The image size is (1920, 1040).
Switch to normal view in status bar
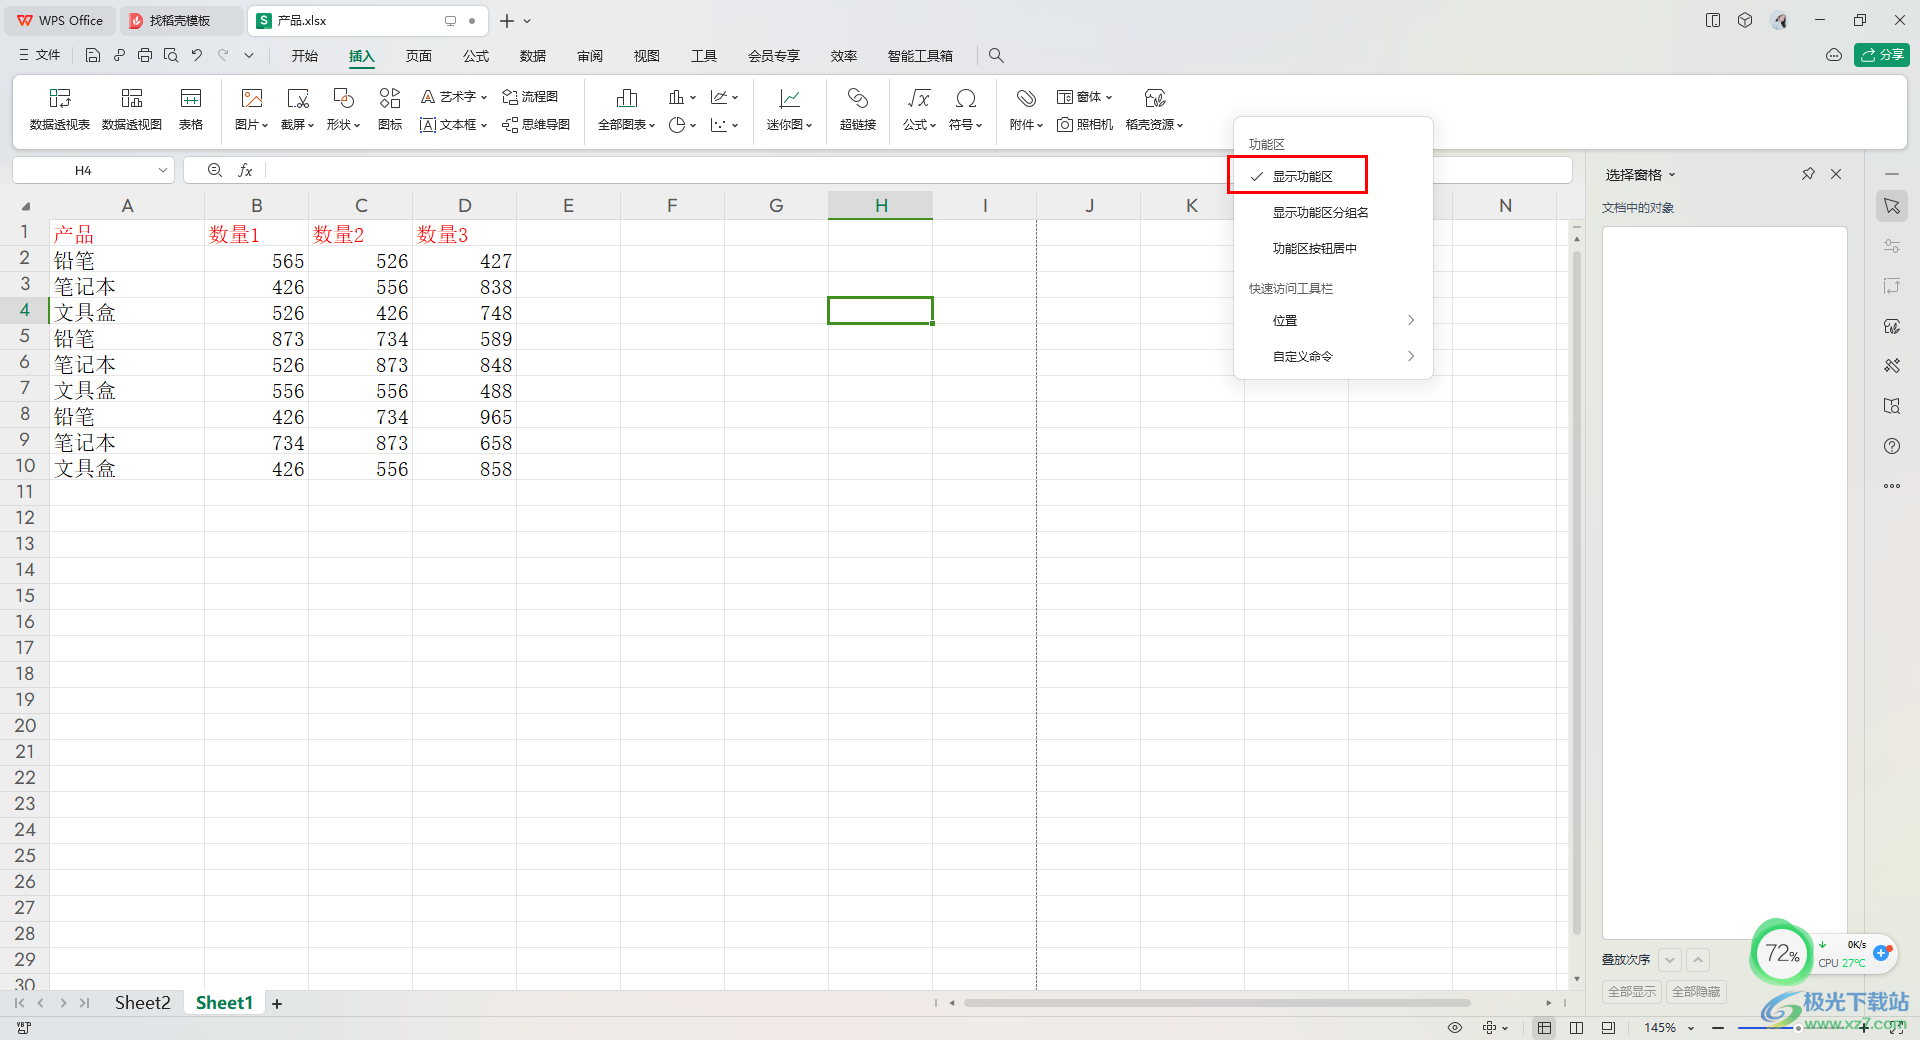(1545, 1028)
